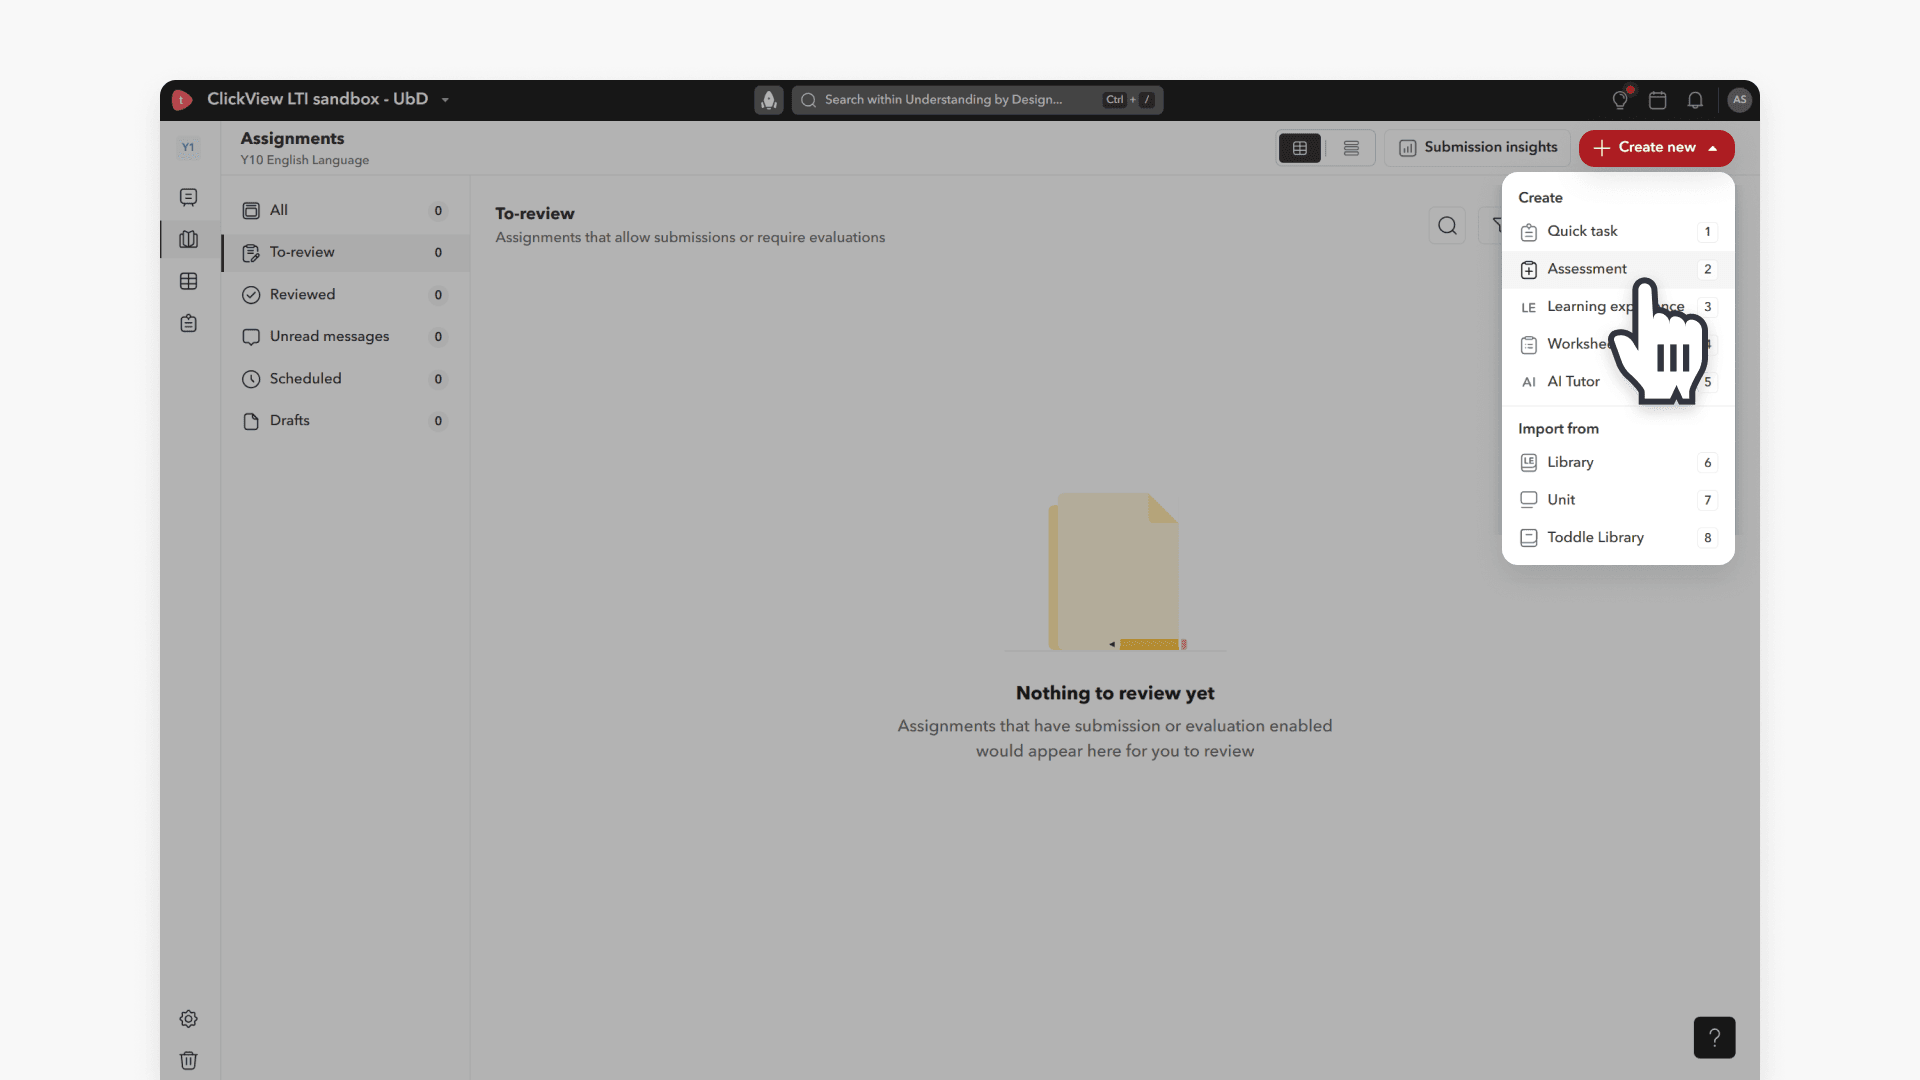Switch to grid view layout
1920x1080 pixels.
click(1300, 148)
